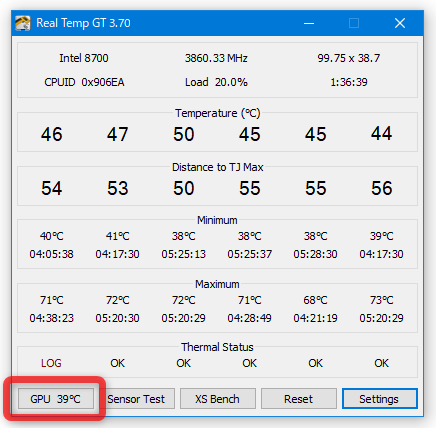Click the Distance to TJ Max value 53
The height and width of the screenshot is (428, 436).
(118, 188)
